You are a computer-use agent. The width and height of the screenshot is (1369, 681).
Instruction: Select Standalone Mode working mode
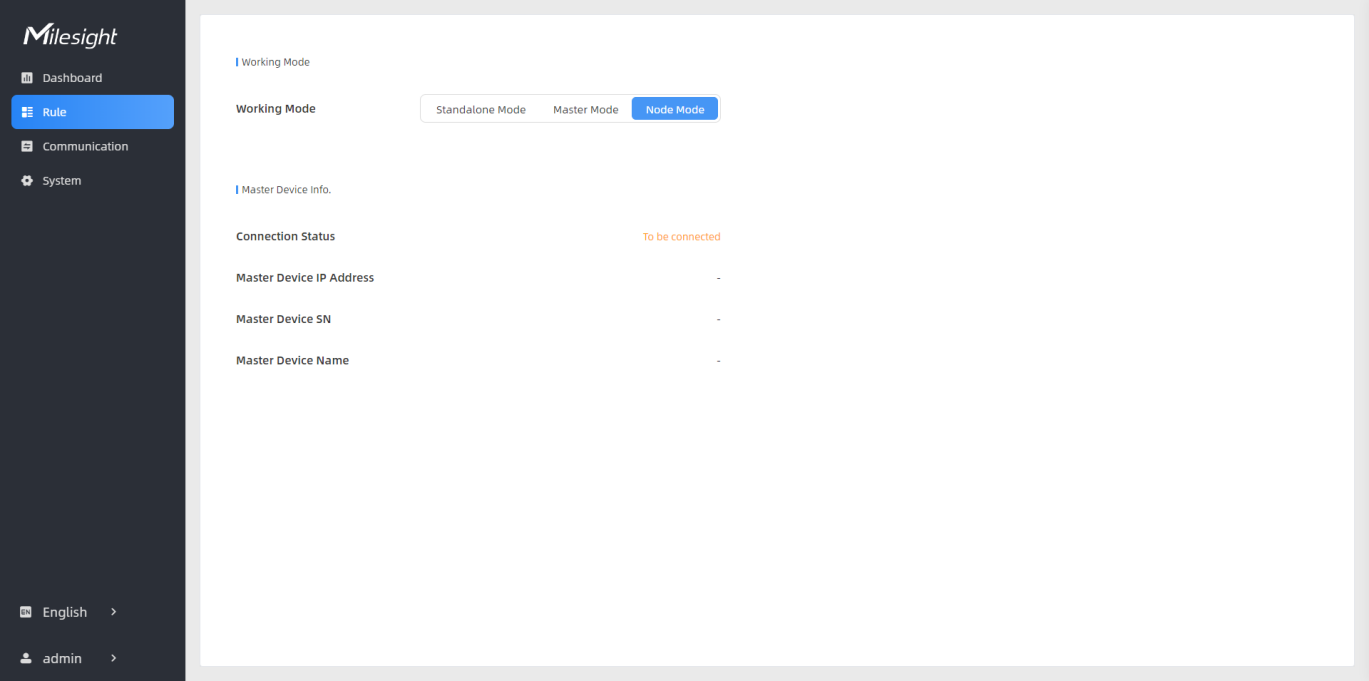(480, 110)
